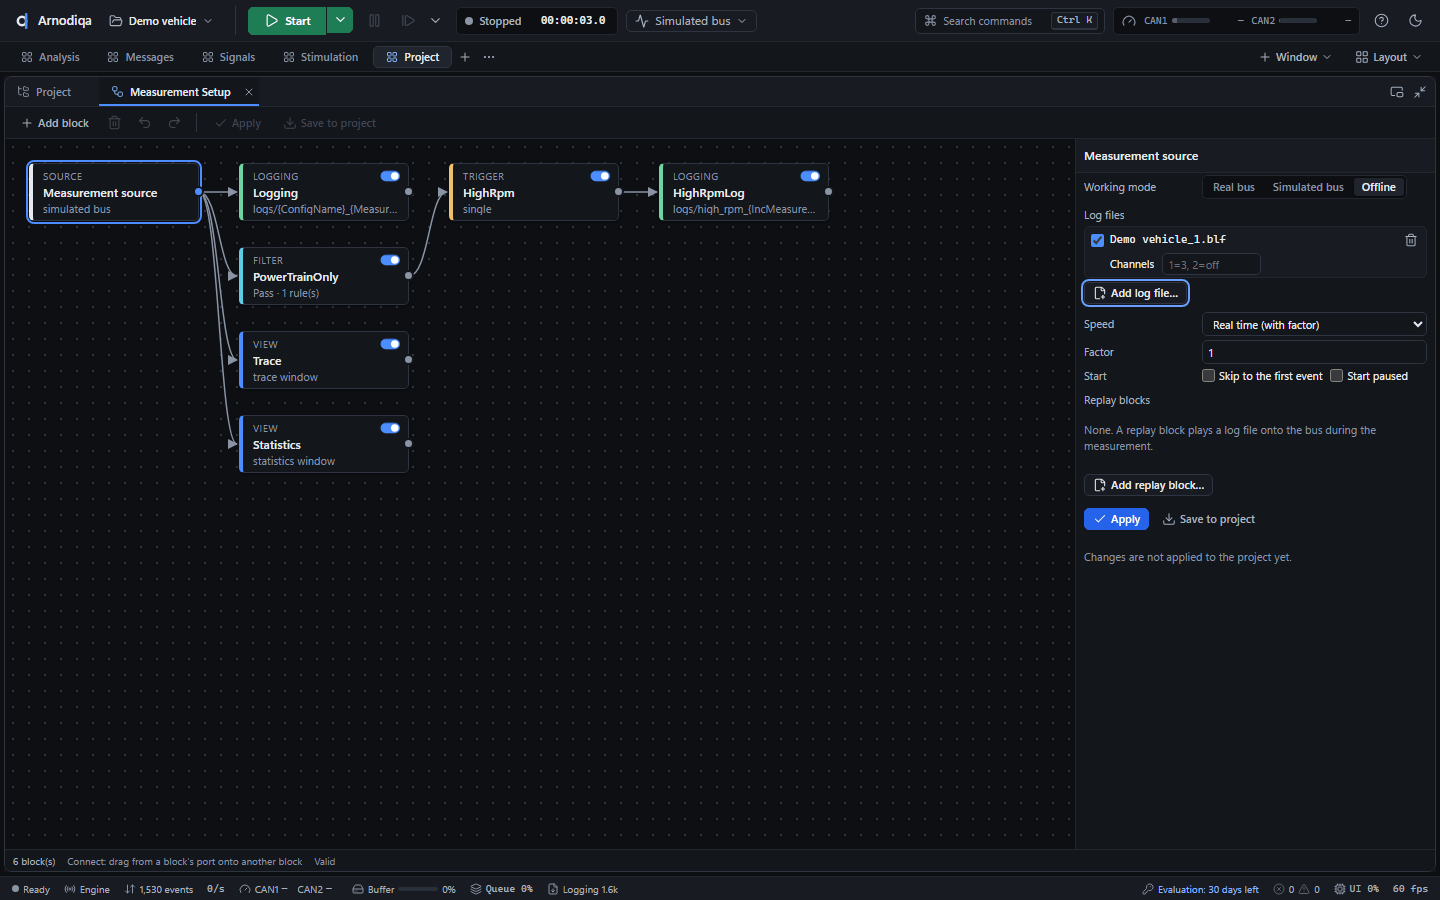Viewport: 1440px width, 900px height.
Task: Switch to the Messages tab
Action: pos(140,57)
